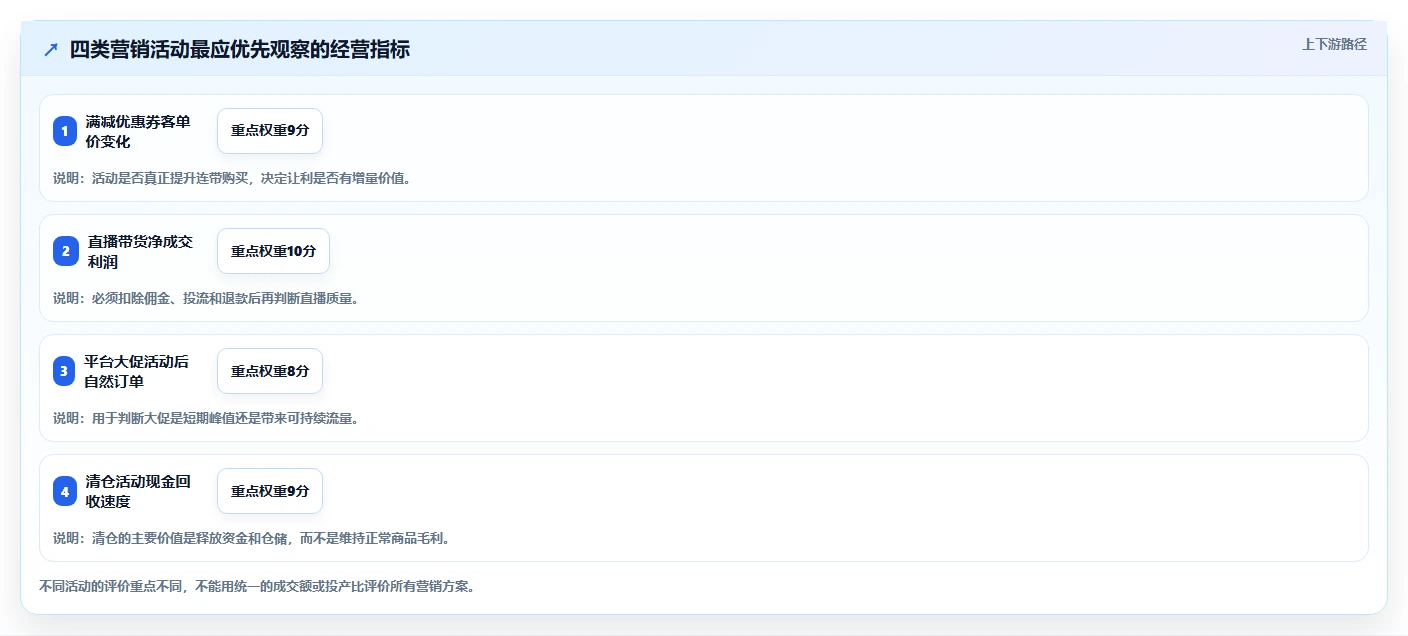This screenshot has height=636, width=1408.
Task: Select the item 清仓活动现金回收速度
Action: (x=138, y=491)
